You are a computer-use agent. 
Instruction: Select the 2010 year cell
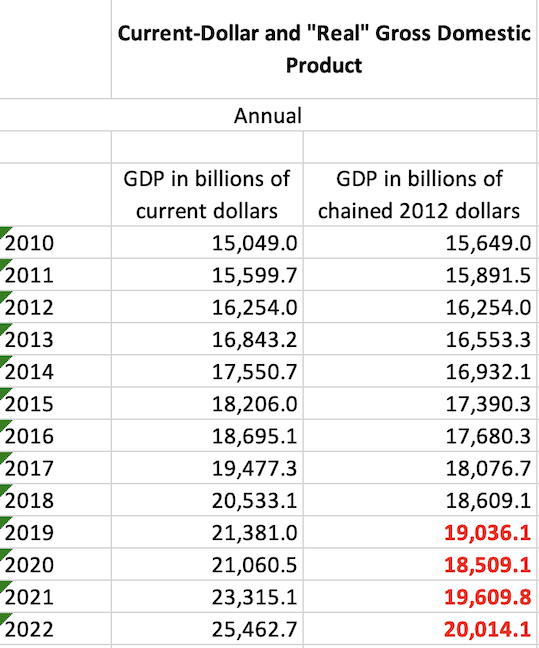(55, 243)
